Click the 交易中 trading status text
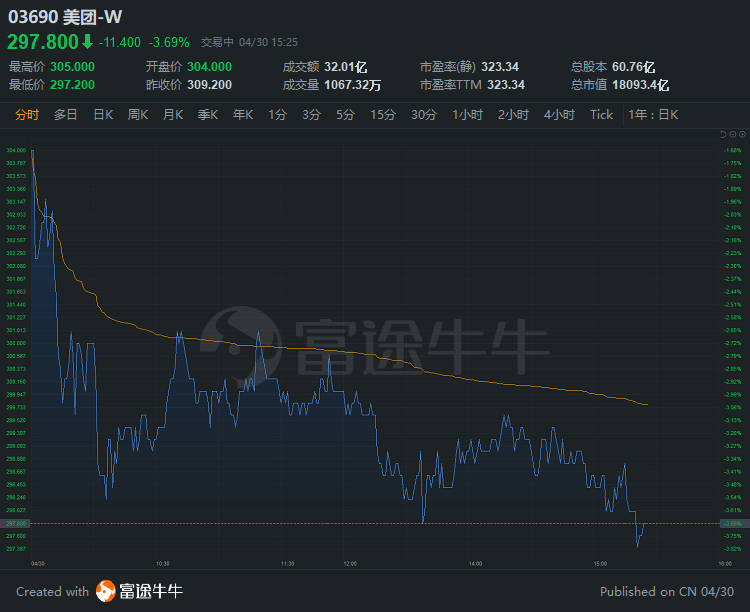750x612 pixels. [217, 43]
